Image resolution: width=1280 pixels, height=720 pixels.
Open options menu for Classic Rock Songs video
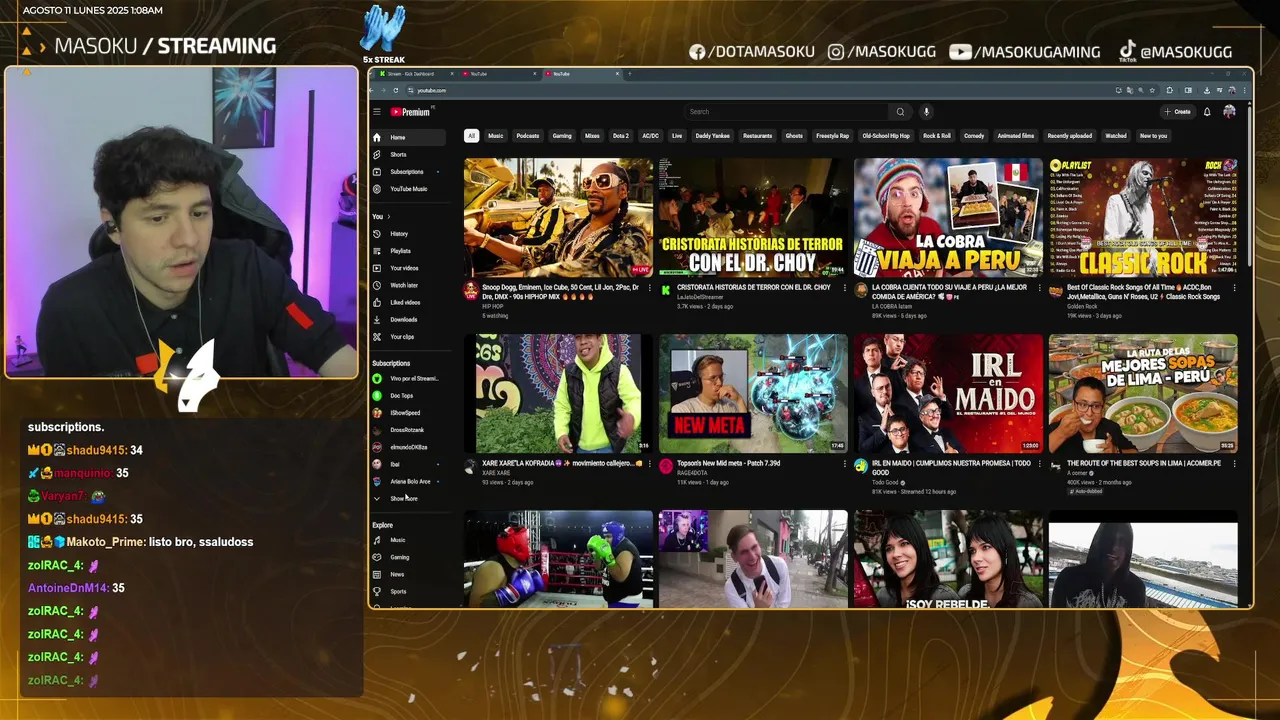click(x=1233, y=288)
